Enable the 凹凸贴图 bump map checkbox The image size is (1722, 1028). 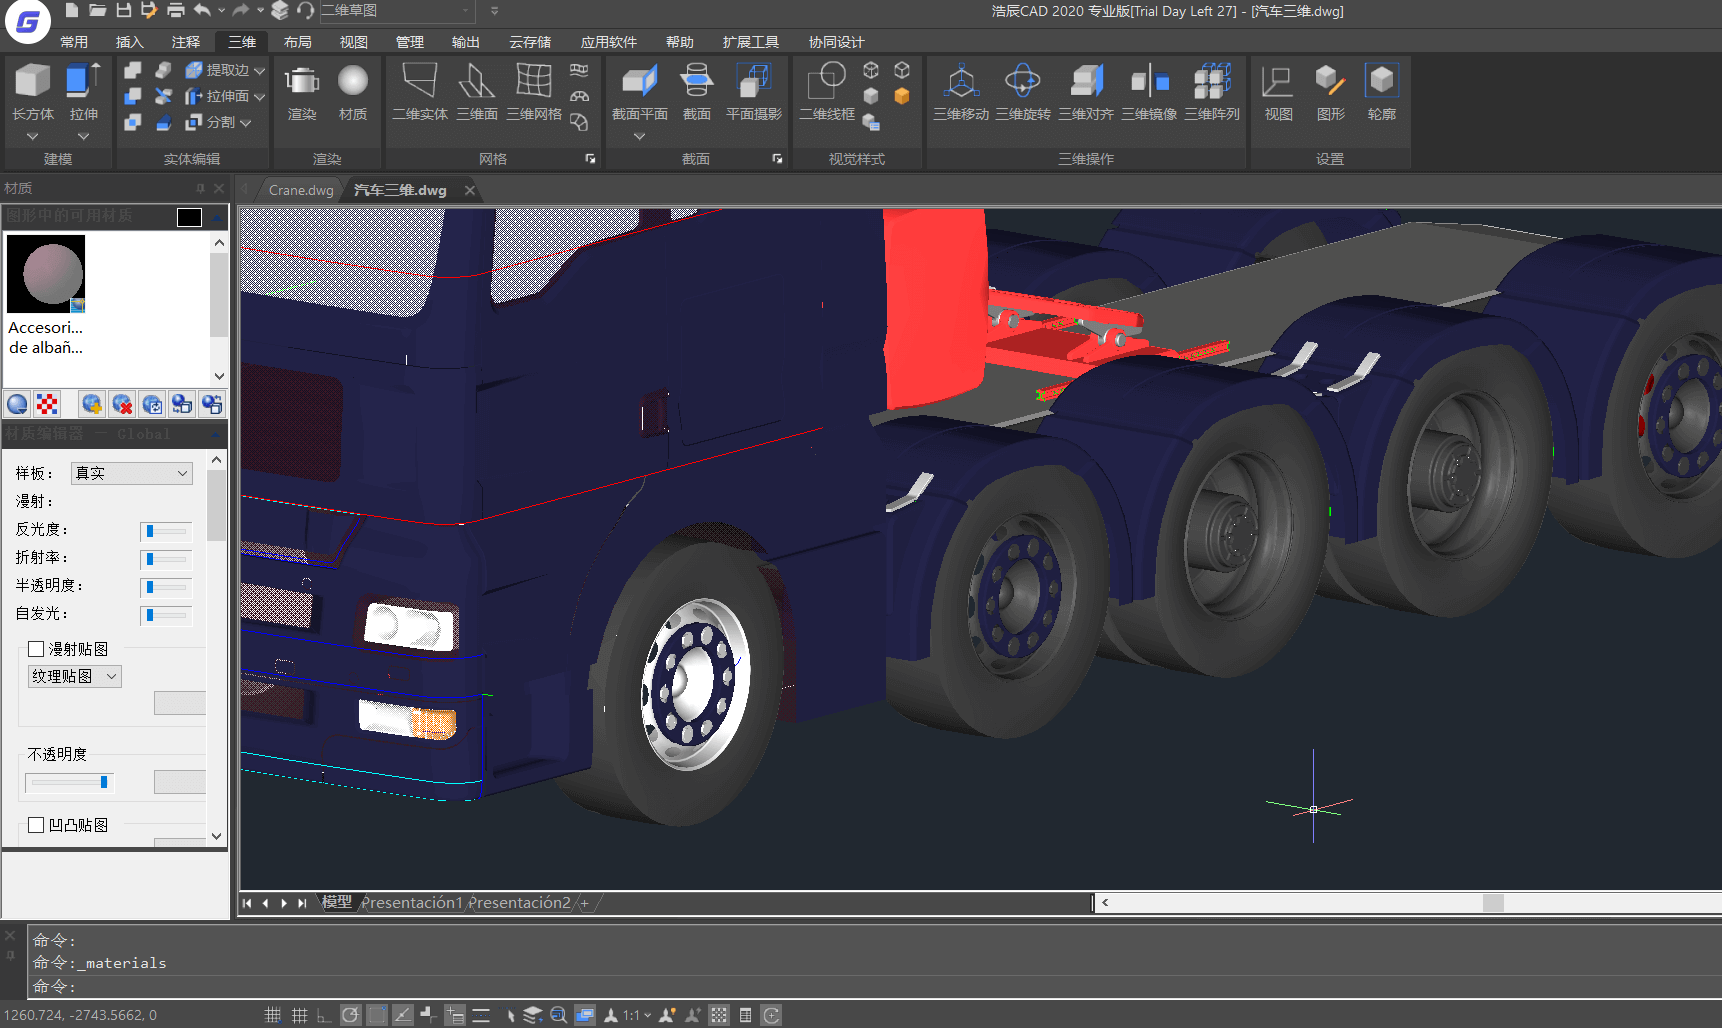(36, 825)
